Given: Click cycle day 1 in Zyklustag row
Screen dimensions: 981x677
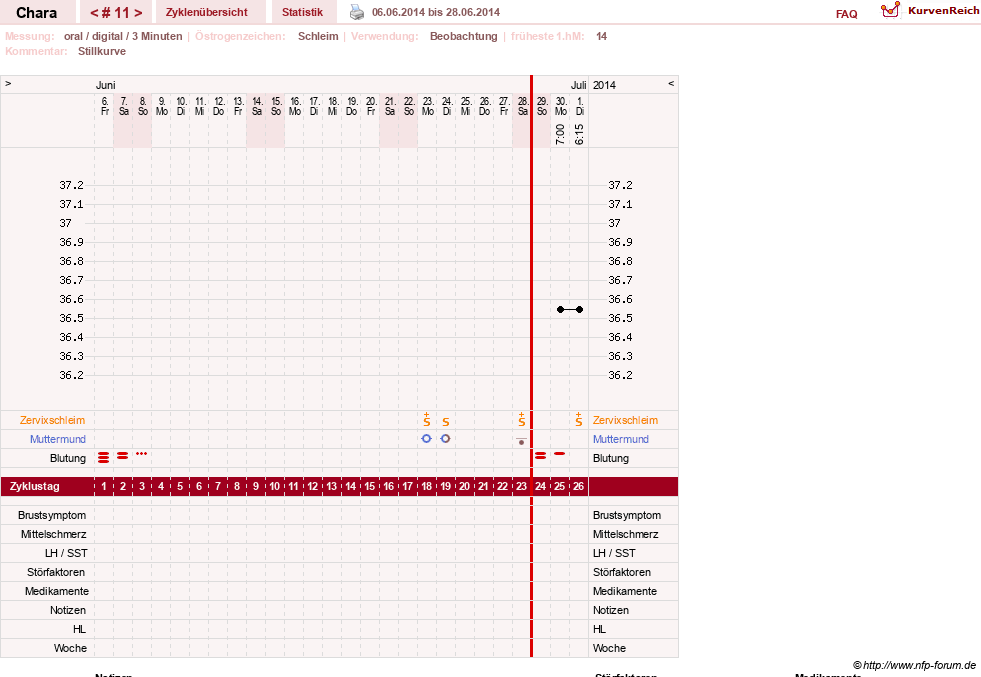Looking at the screenshot, I should tap(104, 486).
